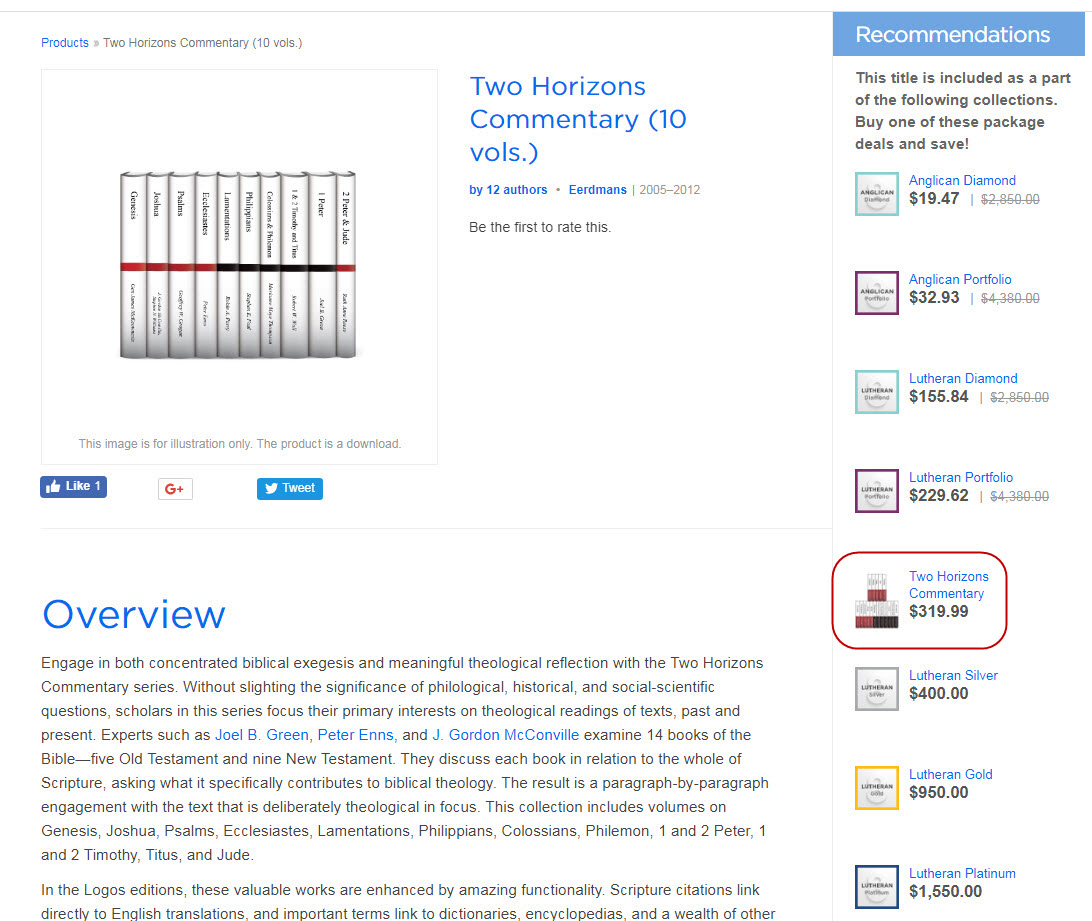This screenshot has height=921, width=1092.
Task: Click the Anglican Portfolio package thumbnail
Action: click(x=877, y=293)
